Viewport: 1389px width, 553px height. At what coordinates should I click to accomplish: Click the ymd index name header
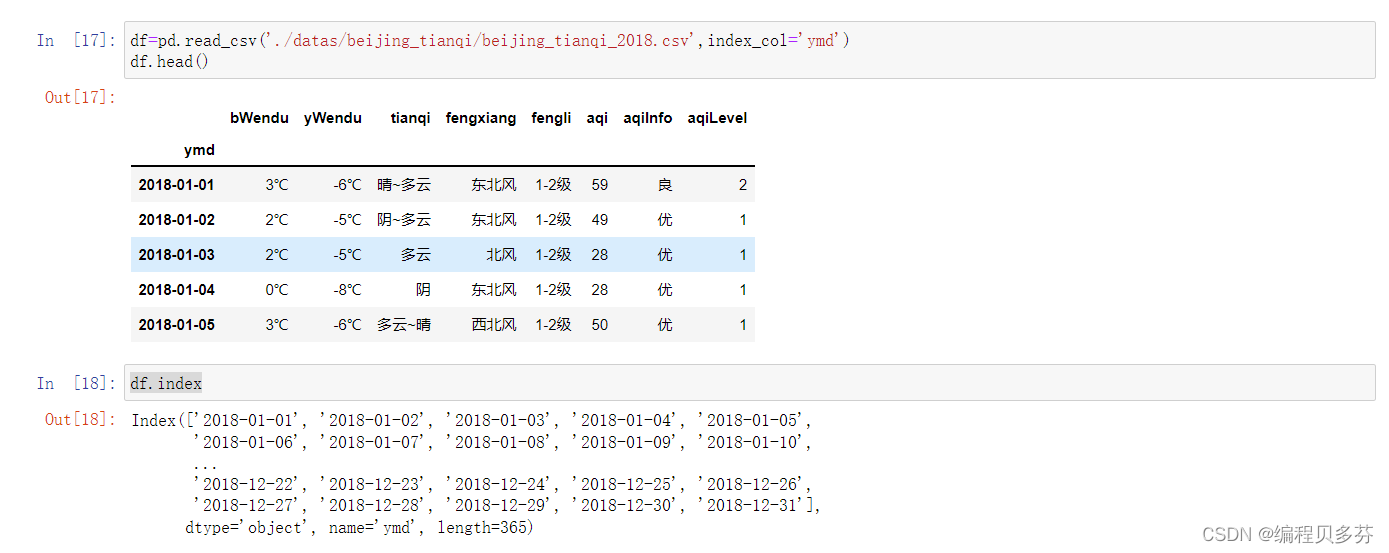pyautogui.click(x=199, y=150)
